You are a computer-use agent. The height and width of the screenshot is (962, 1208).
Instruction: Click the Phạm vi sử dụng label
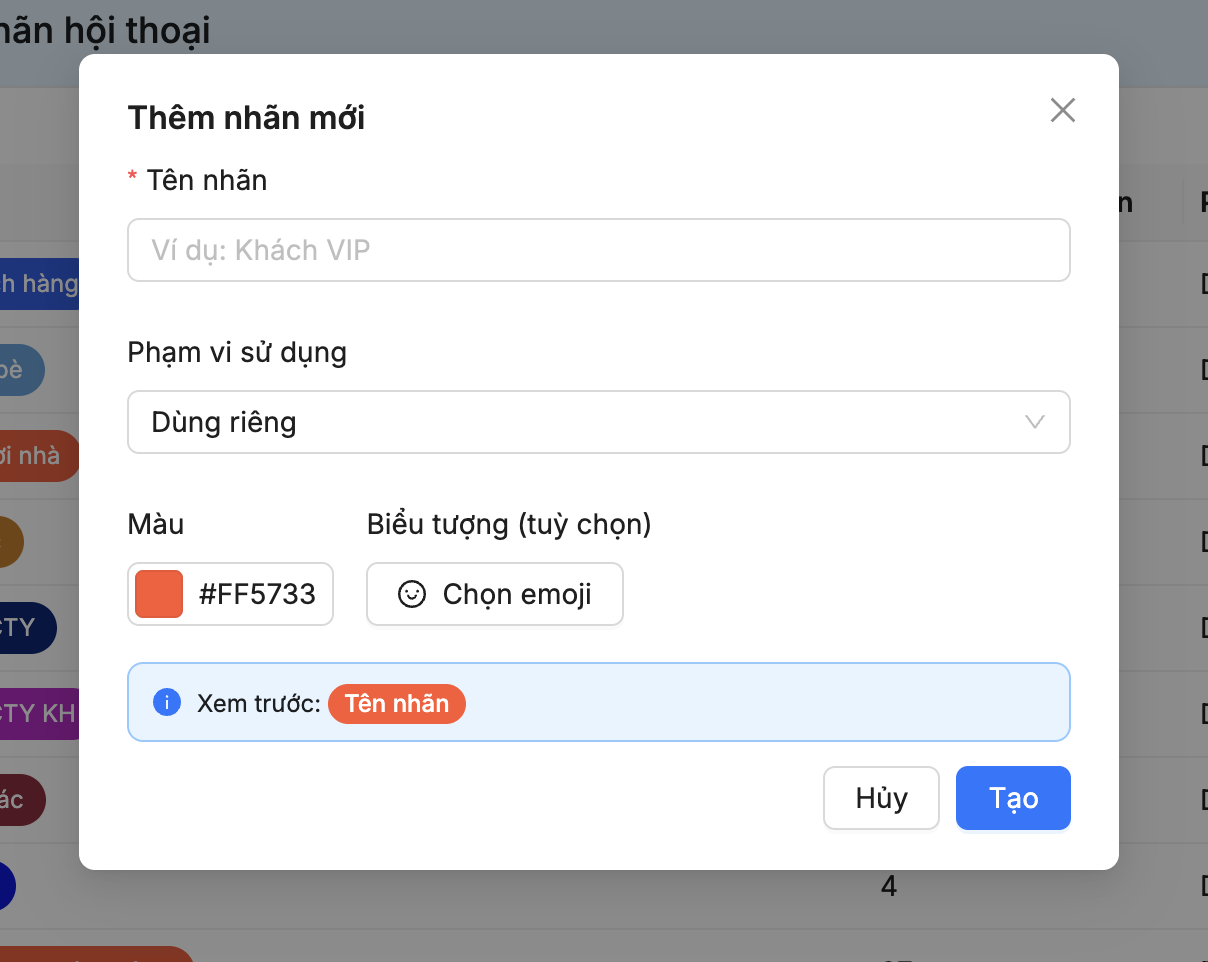pyautogui.click(x=237, y=353)
